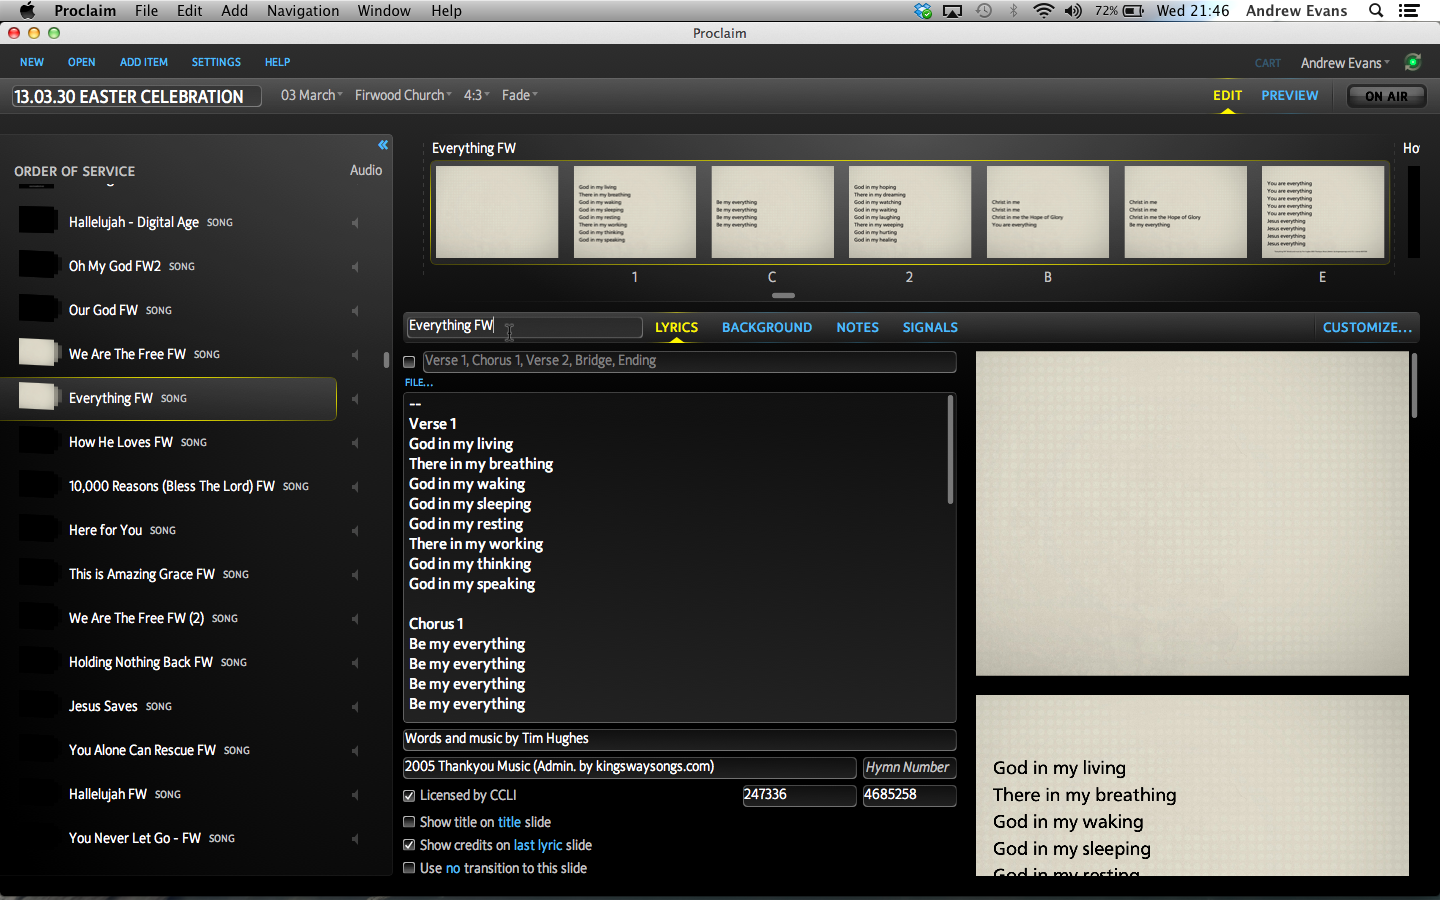Click the green sync status icon
Screen dimensions: 1440x900
click(x=1412, y=62)
